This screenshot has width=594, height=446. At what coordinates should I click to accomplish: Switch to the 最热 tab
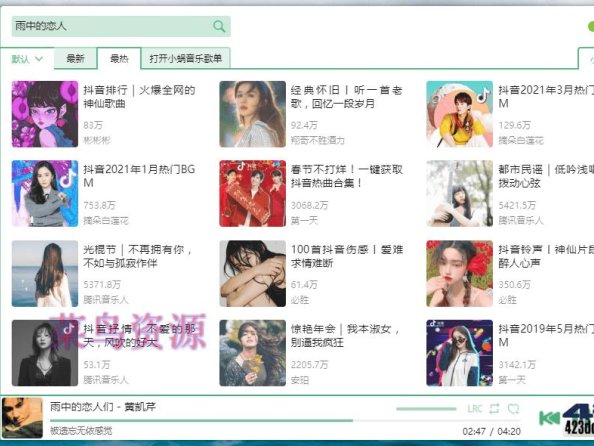point(119,58)
